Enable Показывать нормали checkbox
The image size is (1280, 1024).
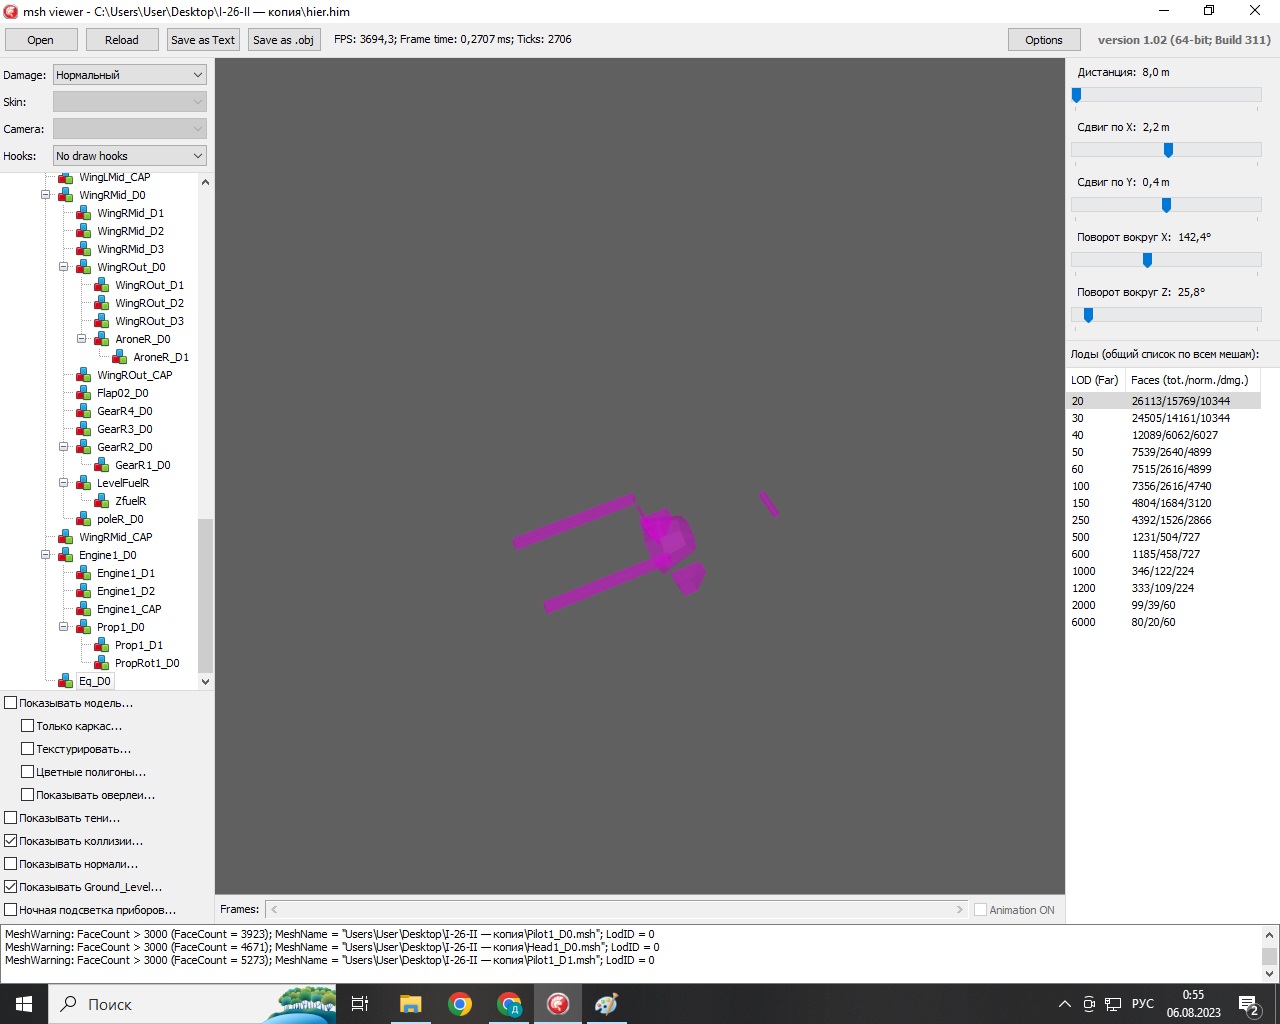(x=11, y=864)
